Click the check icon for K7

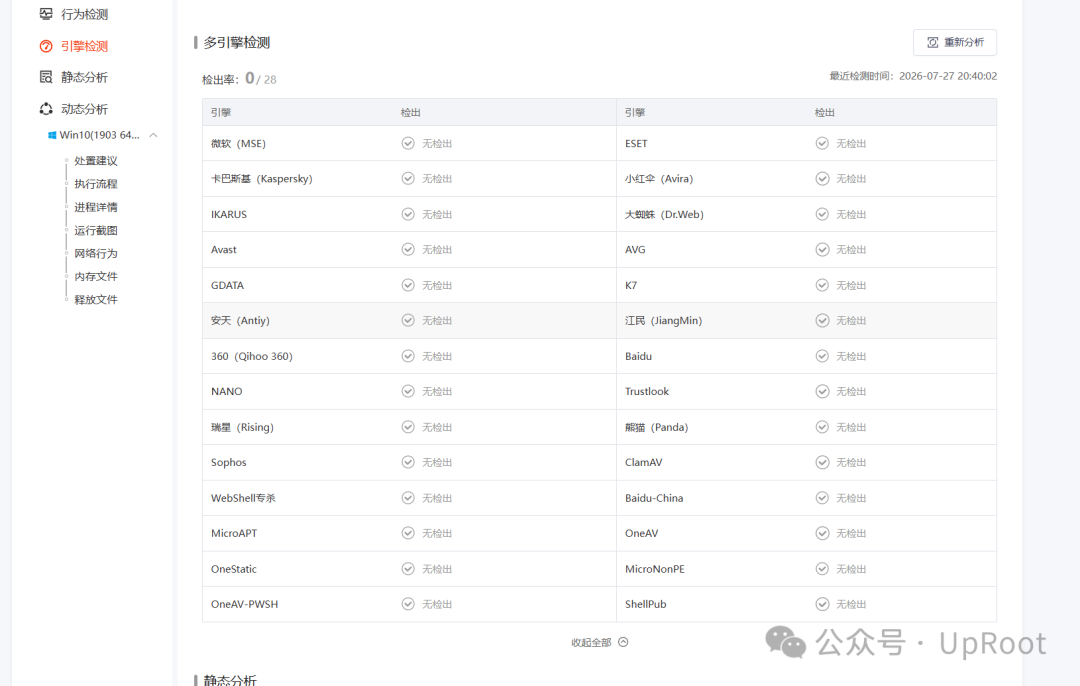(x=822, y=285)
